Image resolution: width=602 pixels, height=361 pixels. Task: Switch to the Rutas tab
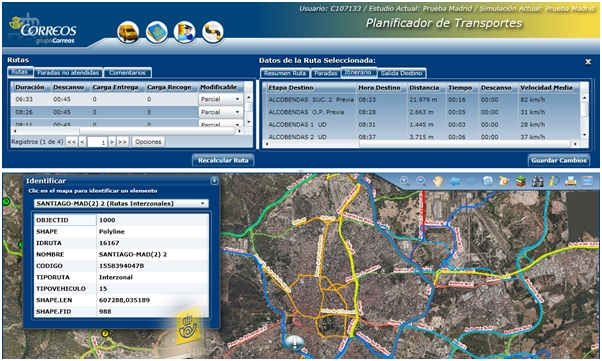tap(20, 72)
